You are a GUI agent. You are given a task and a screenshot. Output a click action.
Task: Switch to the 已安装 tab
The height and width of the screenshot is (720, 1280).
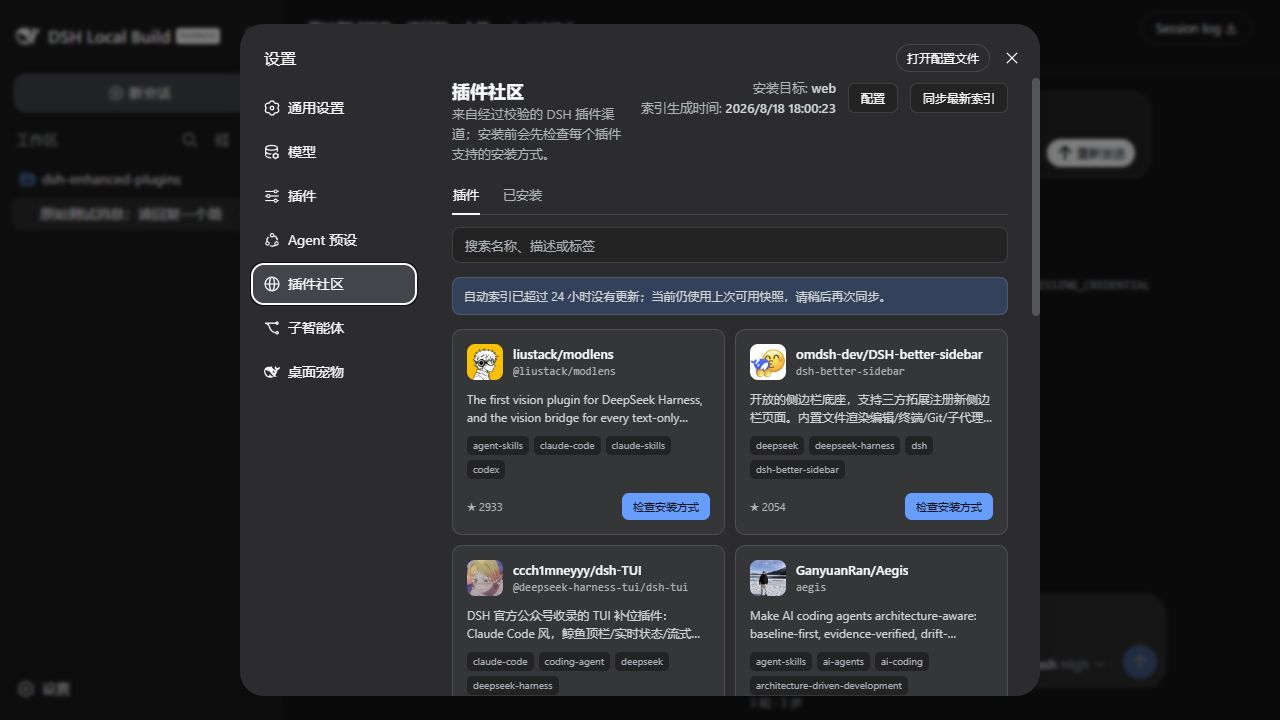point(522,195)
